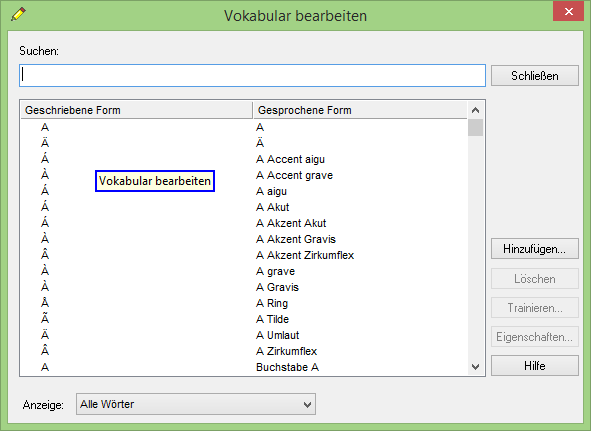
Task: Focus the Suchen text field
Action: 252,75
